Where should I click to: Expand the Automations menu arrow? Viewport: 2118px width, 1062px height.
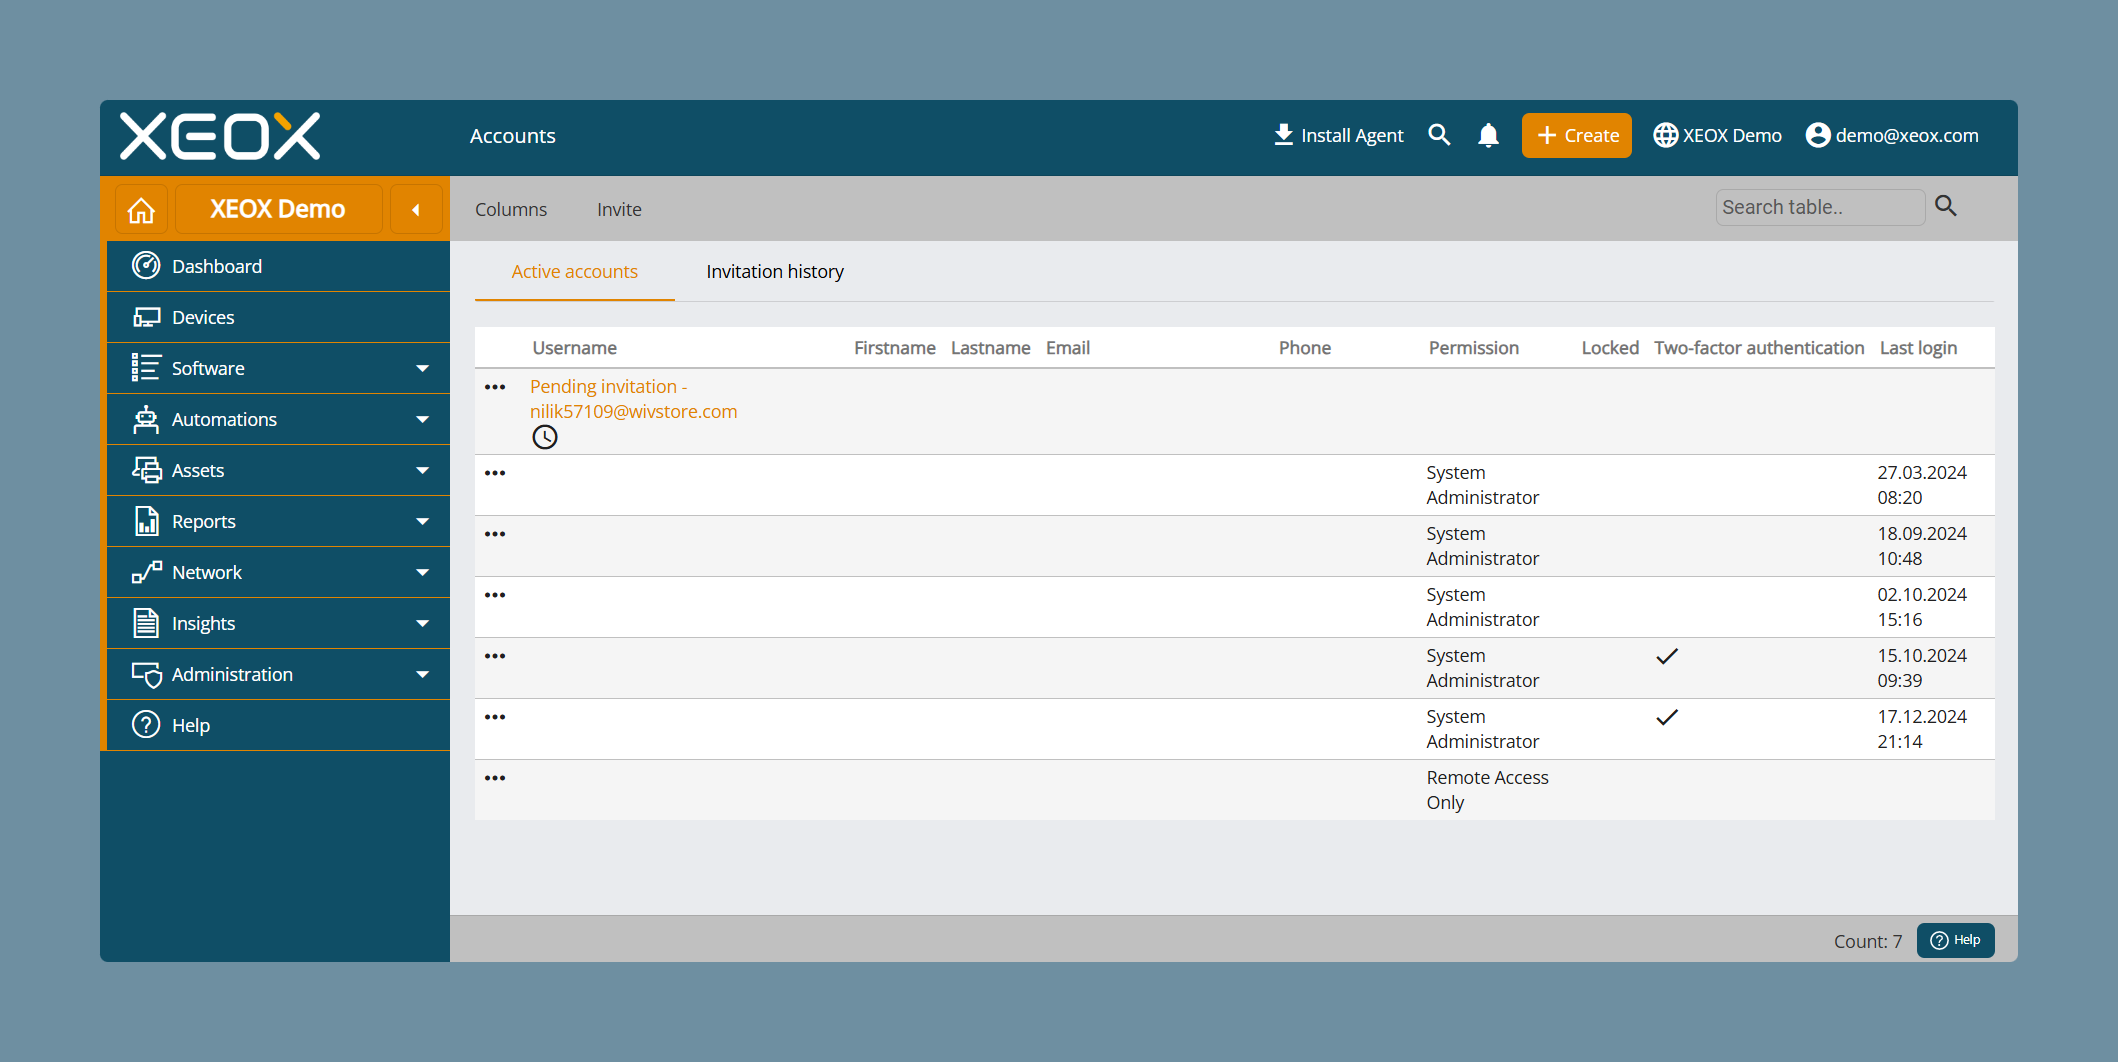coord(422,420)
